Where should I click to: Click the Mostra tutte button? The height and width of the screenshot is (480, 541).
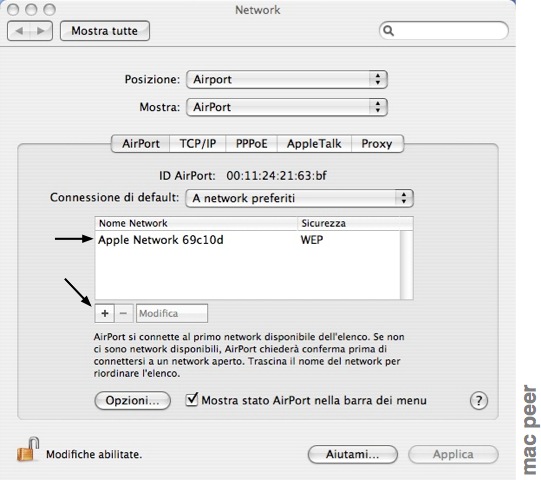pyautogui.click(x=105, y=31)
